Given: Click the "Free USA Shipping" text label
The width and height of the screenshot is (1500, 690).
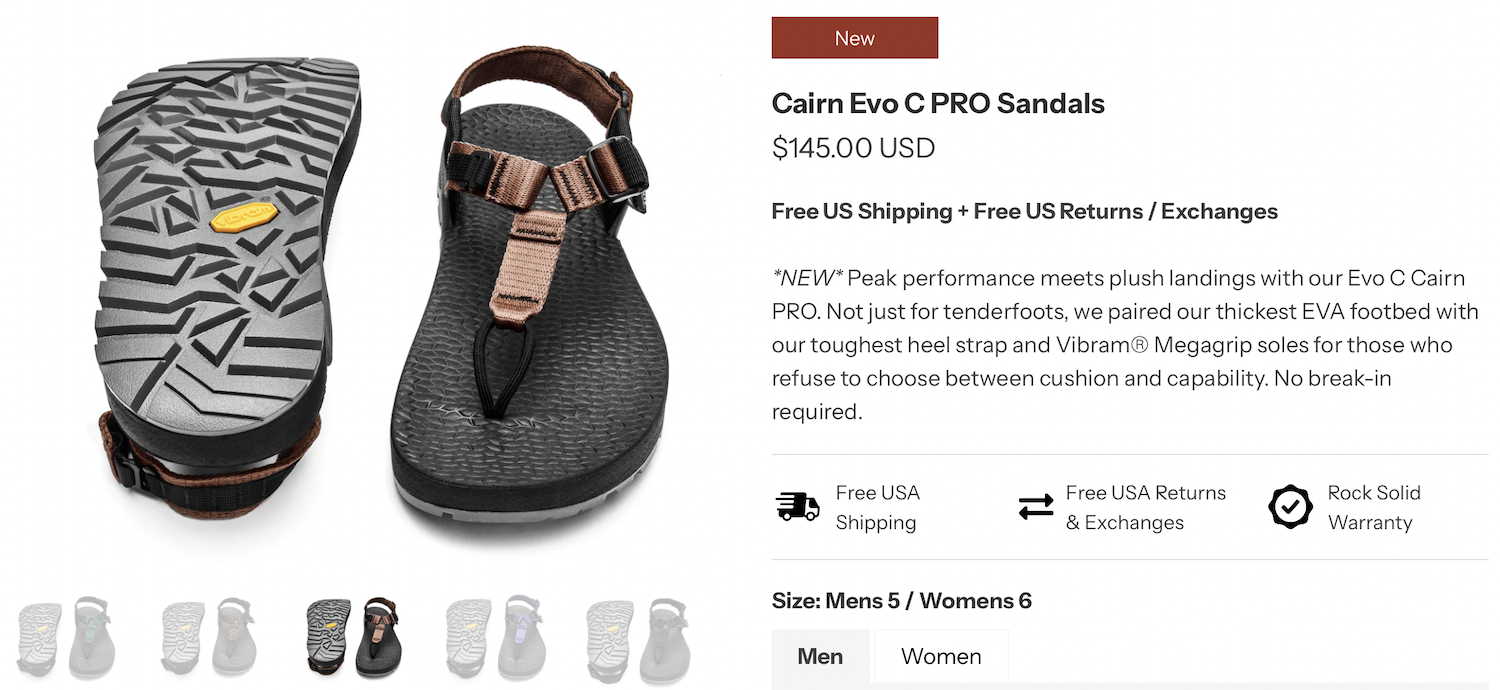Looking at the screenshot, I should click(x=877, y=507).
